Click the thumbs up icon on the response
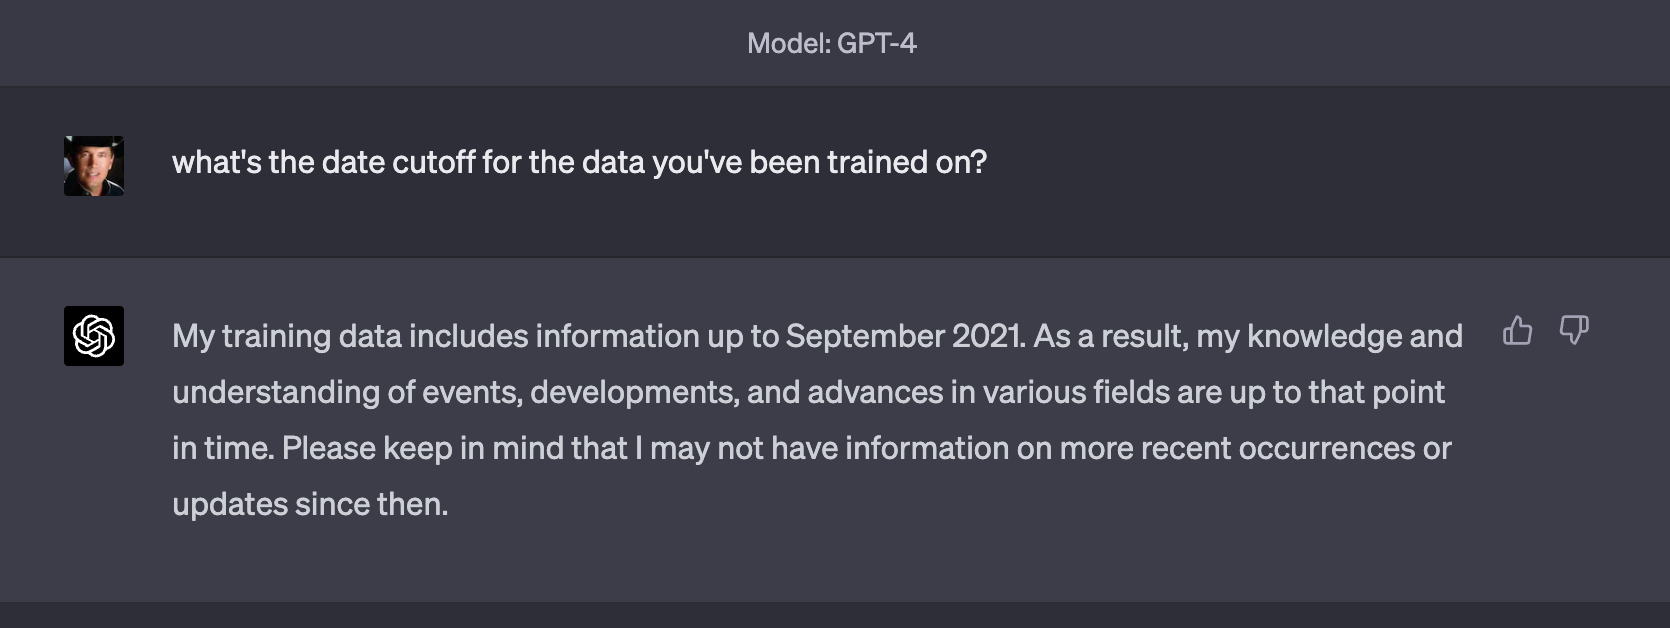This screenshot has height=628, width=1670. coord(1517,331)
